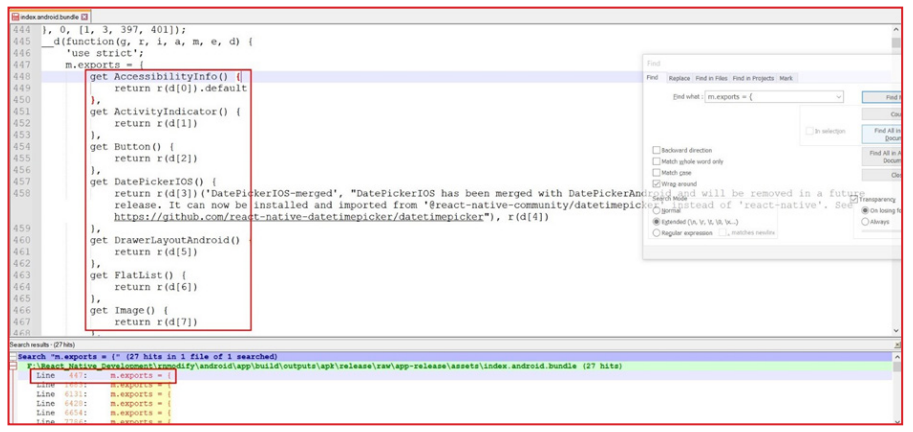
Task: Select Regular expression search mode
Action: [657, 233]
